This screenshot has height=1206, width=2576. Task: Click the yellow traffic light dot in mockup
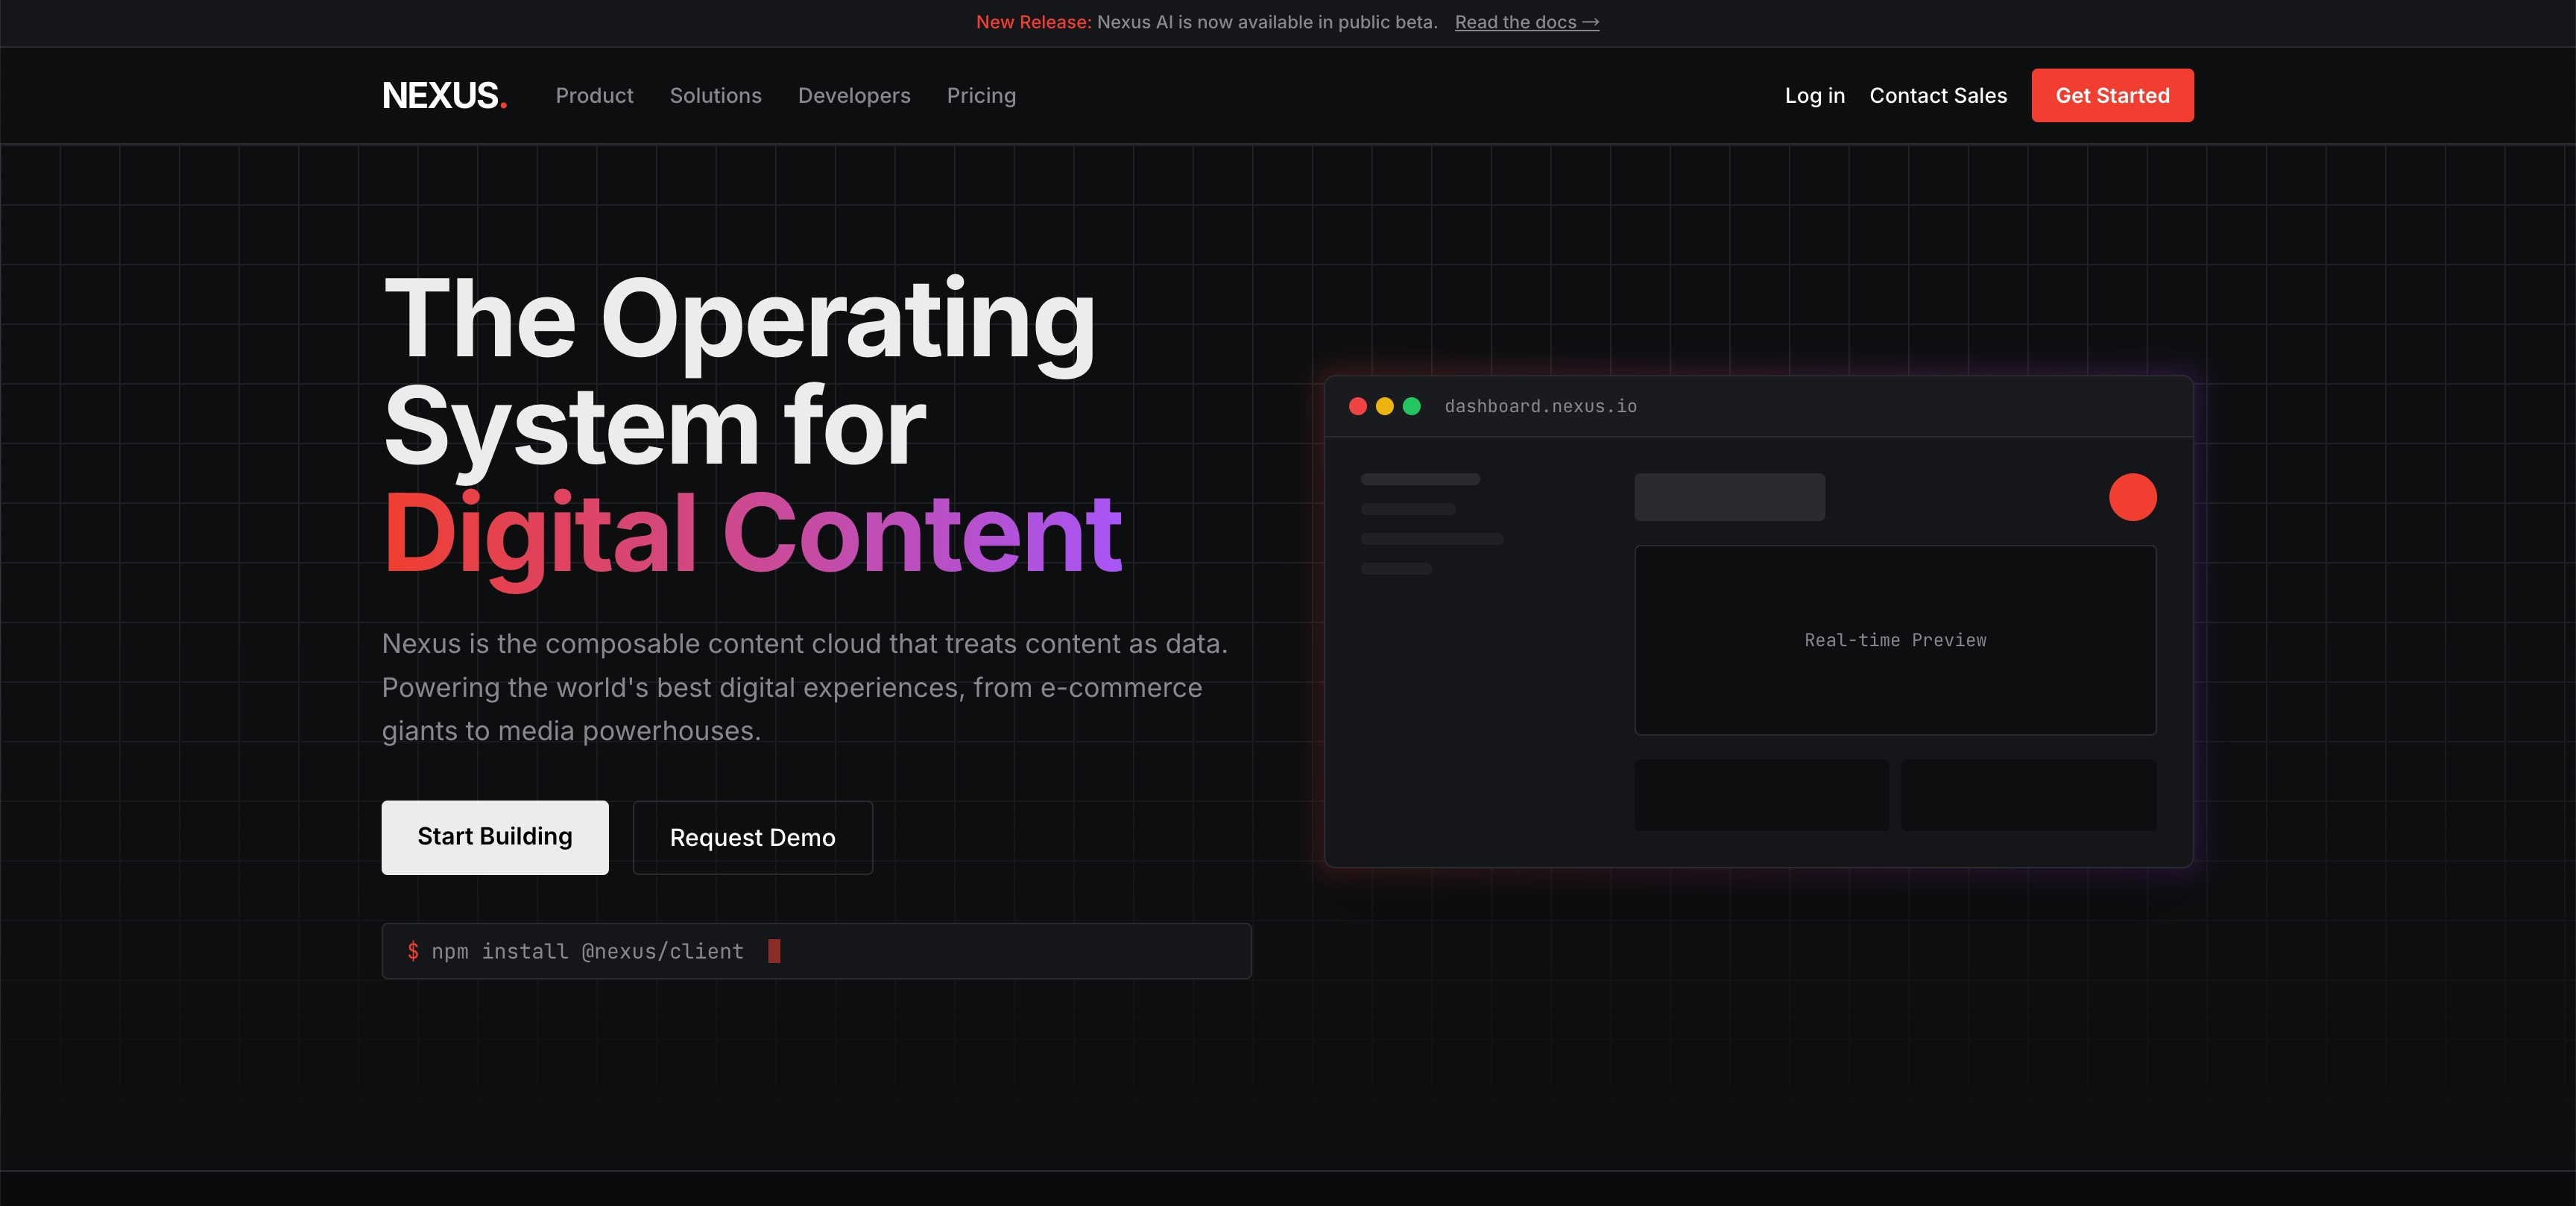(x=1385, y=406)
